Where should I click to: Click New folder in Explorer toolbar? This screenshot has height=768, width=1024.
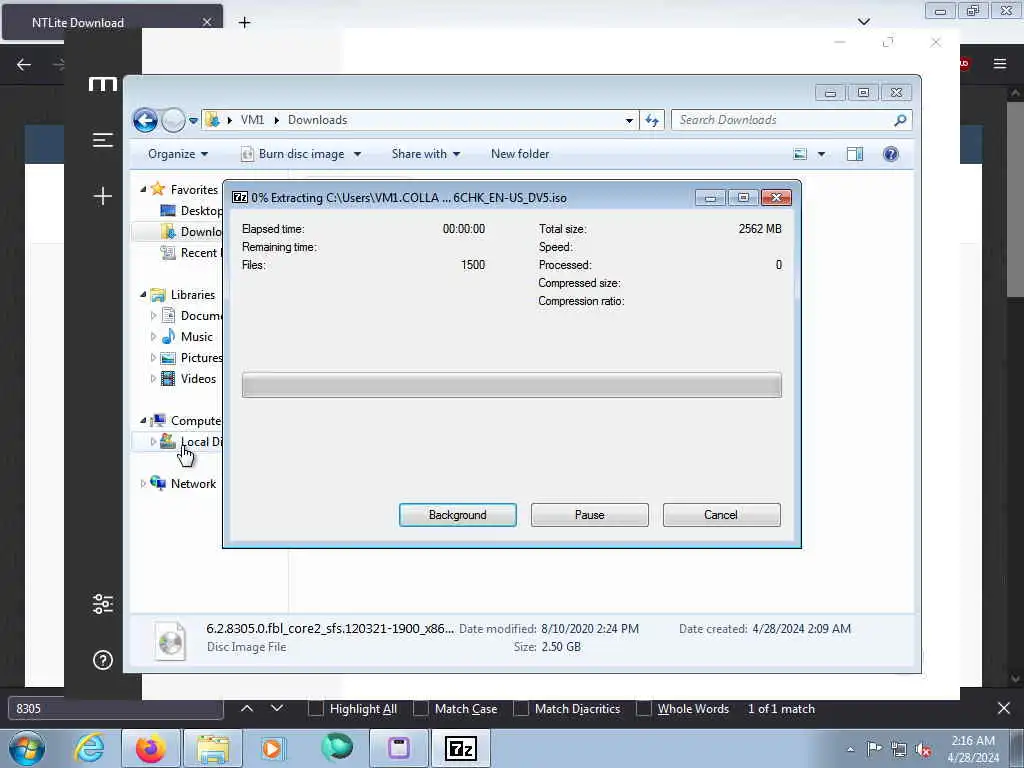click(x=520, y=154)
